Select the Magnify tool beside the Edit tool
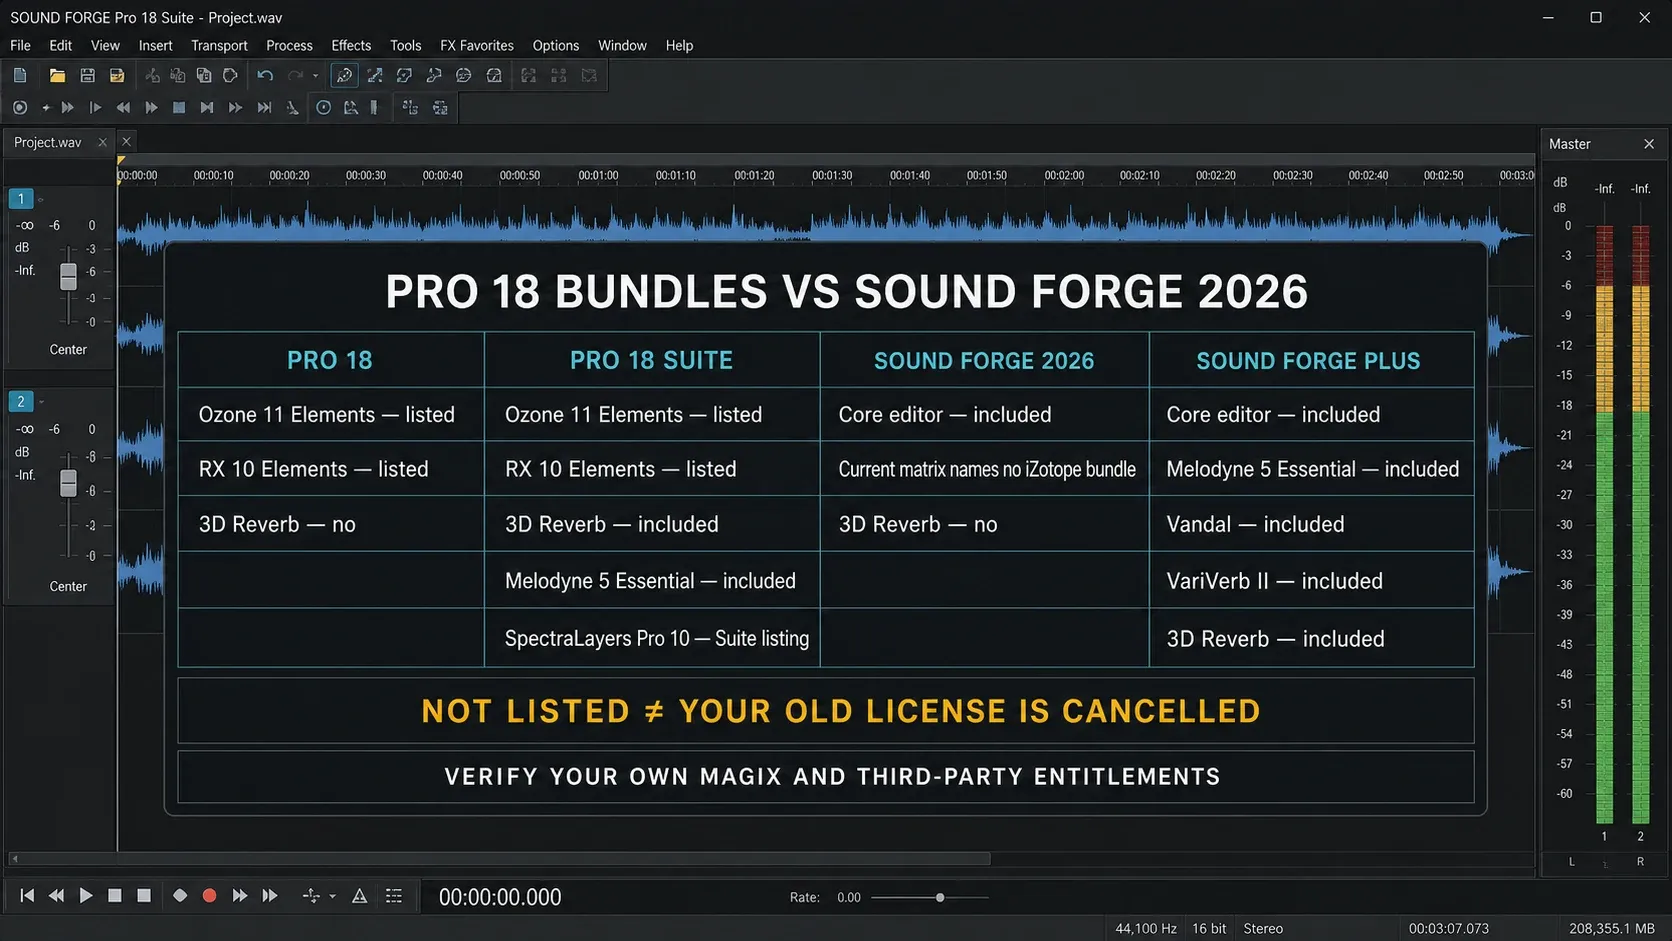This screenshot has width=1672, height=941. [x=375, y=76]
